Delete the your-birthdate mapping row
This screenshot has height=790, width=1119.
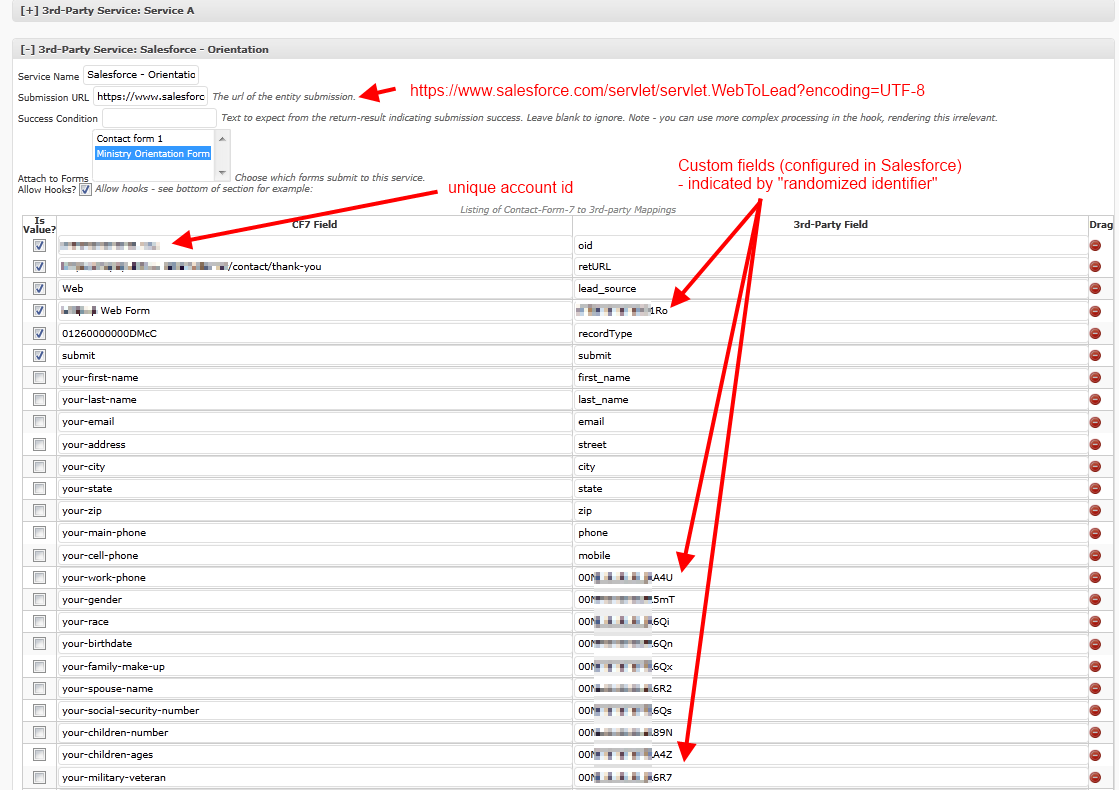pyautogui.click(x=1095, y=644)
